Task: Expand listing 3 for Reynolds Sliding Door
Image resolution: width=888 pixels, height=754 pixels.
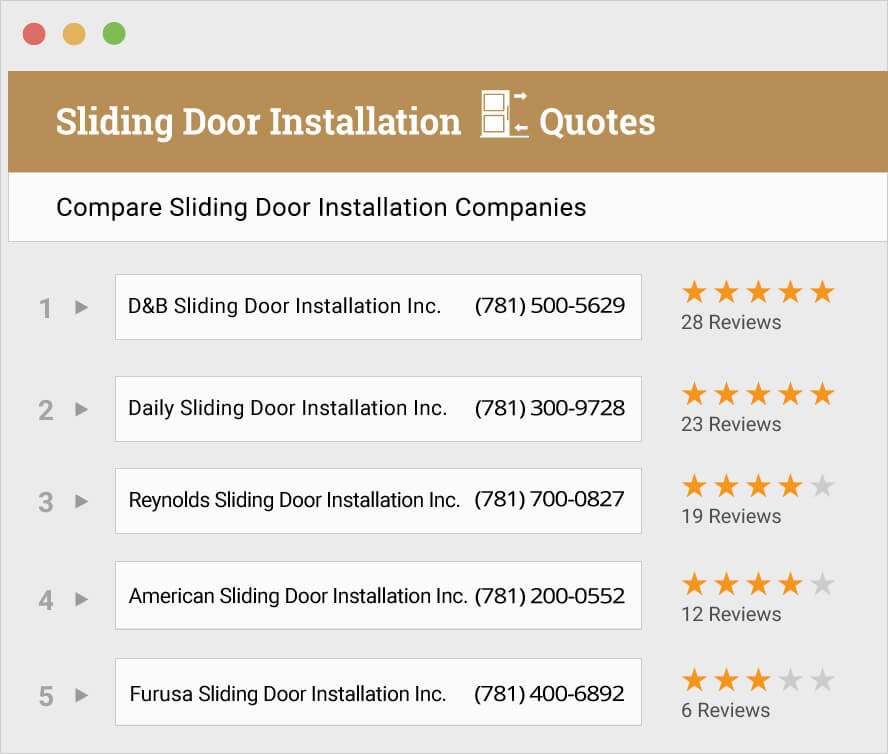Action: point(80,501)
